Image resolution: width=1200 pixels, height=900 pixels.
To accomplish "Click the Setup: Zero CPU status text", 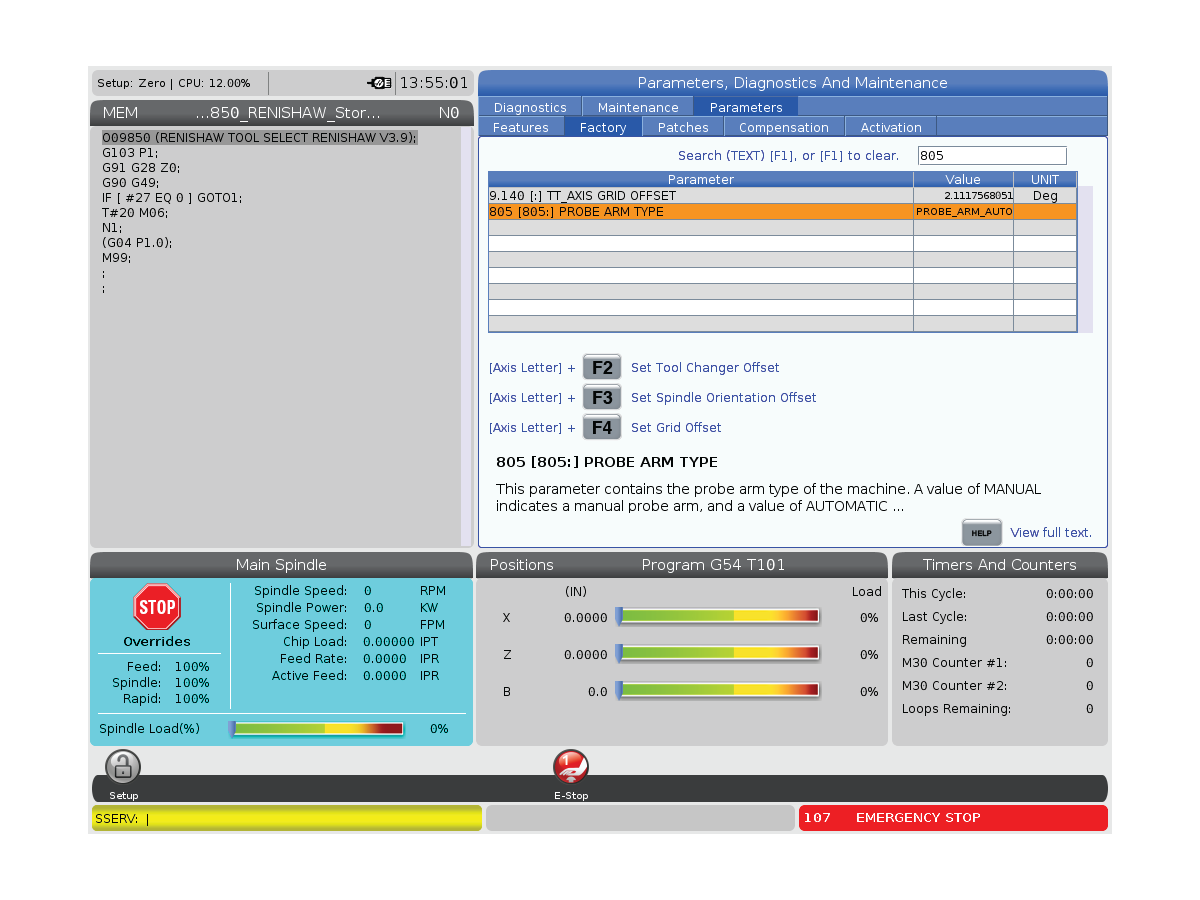I will coord(174,83).
